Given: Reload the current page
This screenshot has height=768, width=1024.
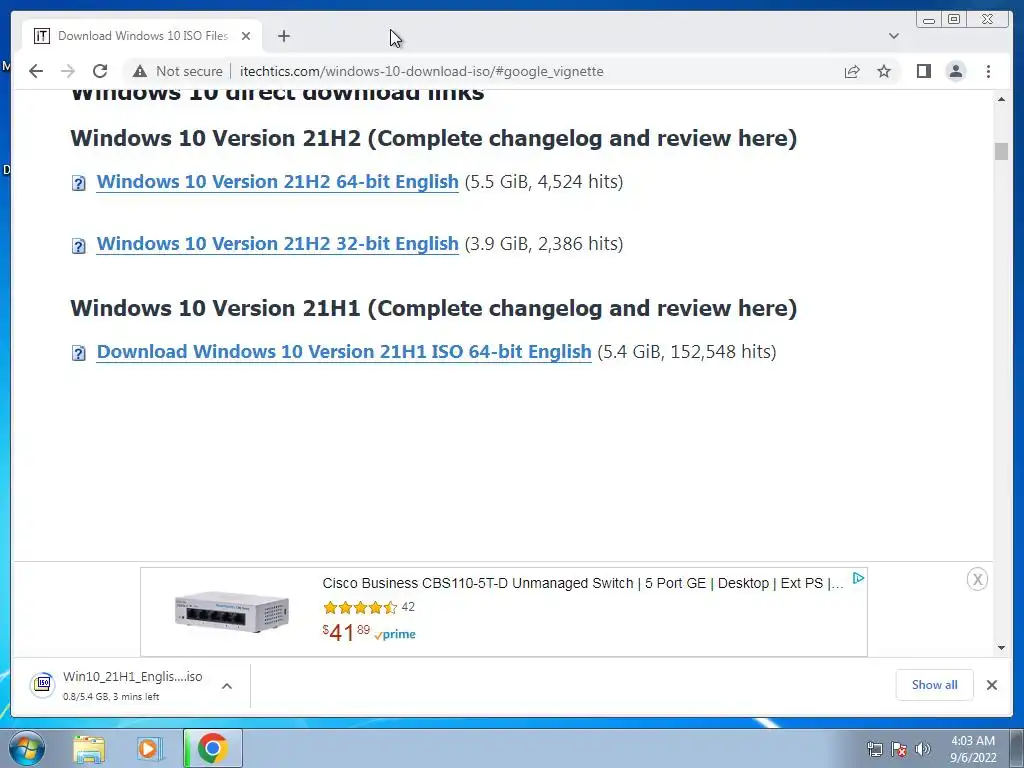Looking at the screenshot, I should [x=100, y=71].
